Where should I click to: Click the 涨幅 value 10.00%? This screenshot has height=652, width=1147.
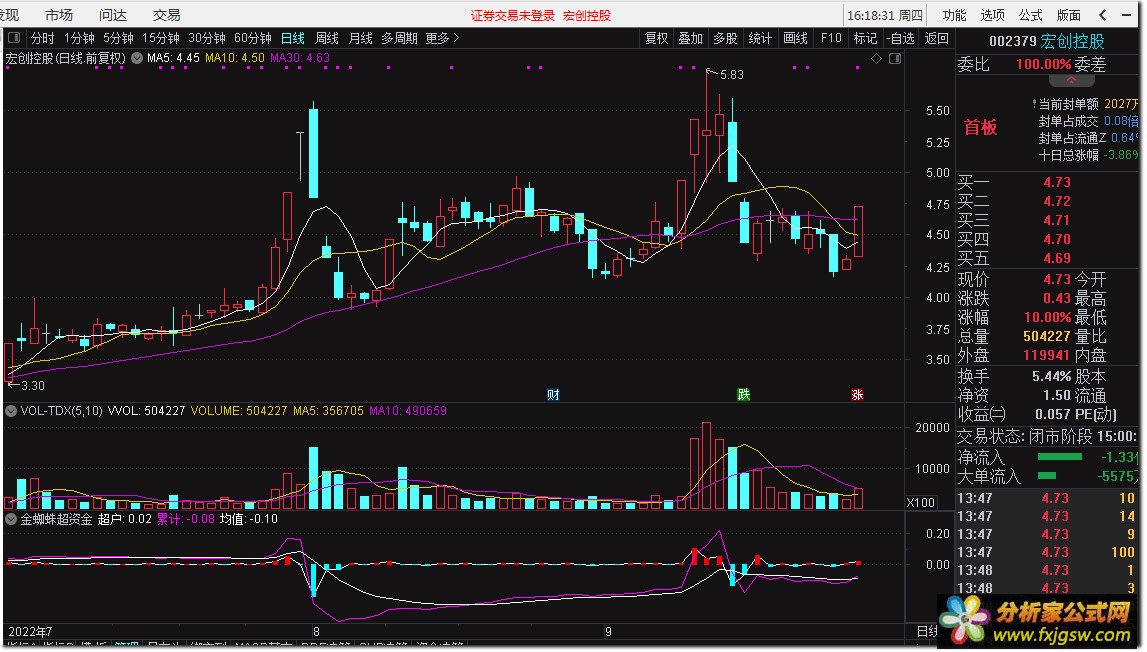click(x=1048, y=317)
